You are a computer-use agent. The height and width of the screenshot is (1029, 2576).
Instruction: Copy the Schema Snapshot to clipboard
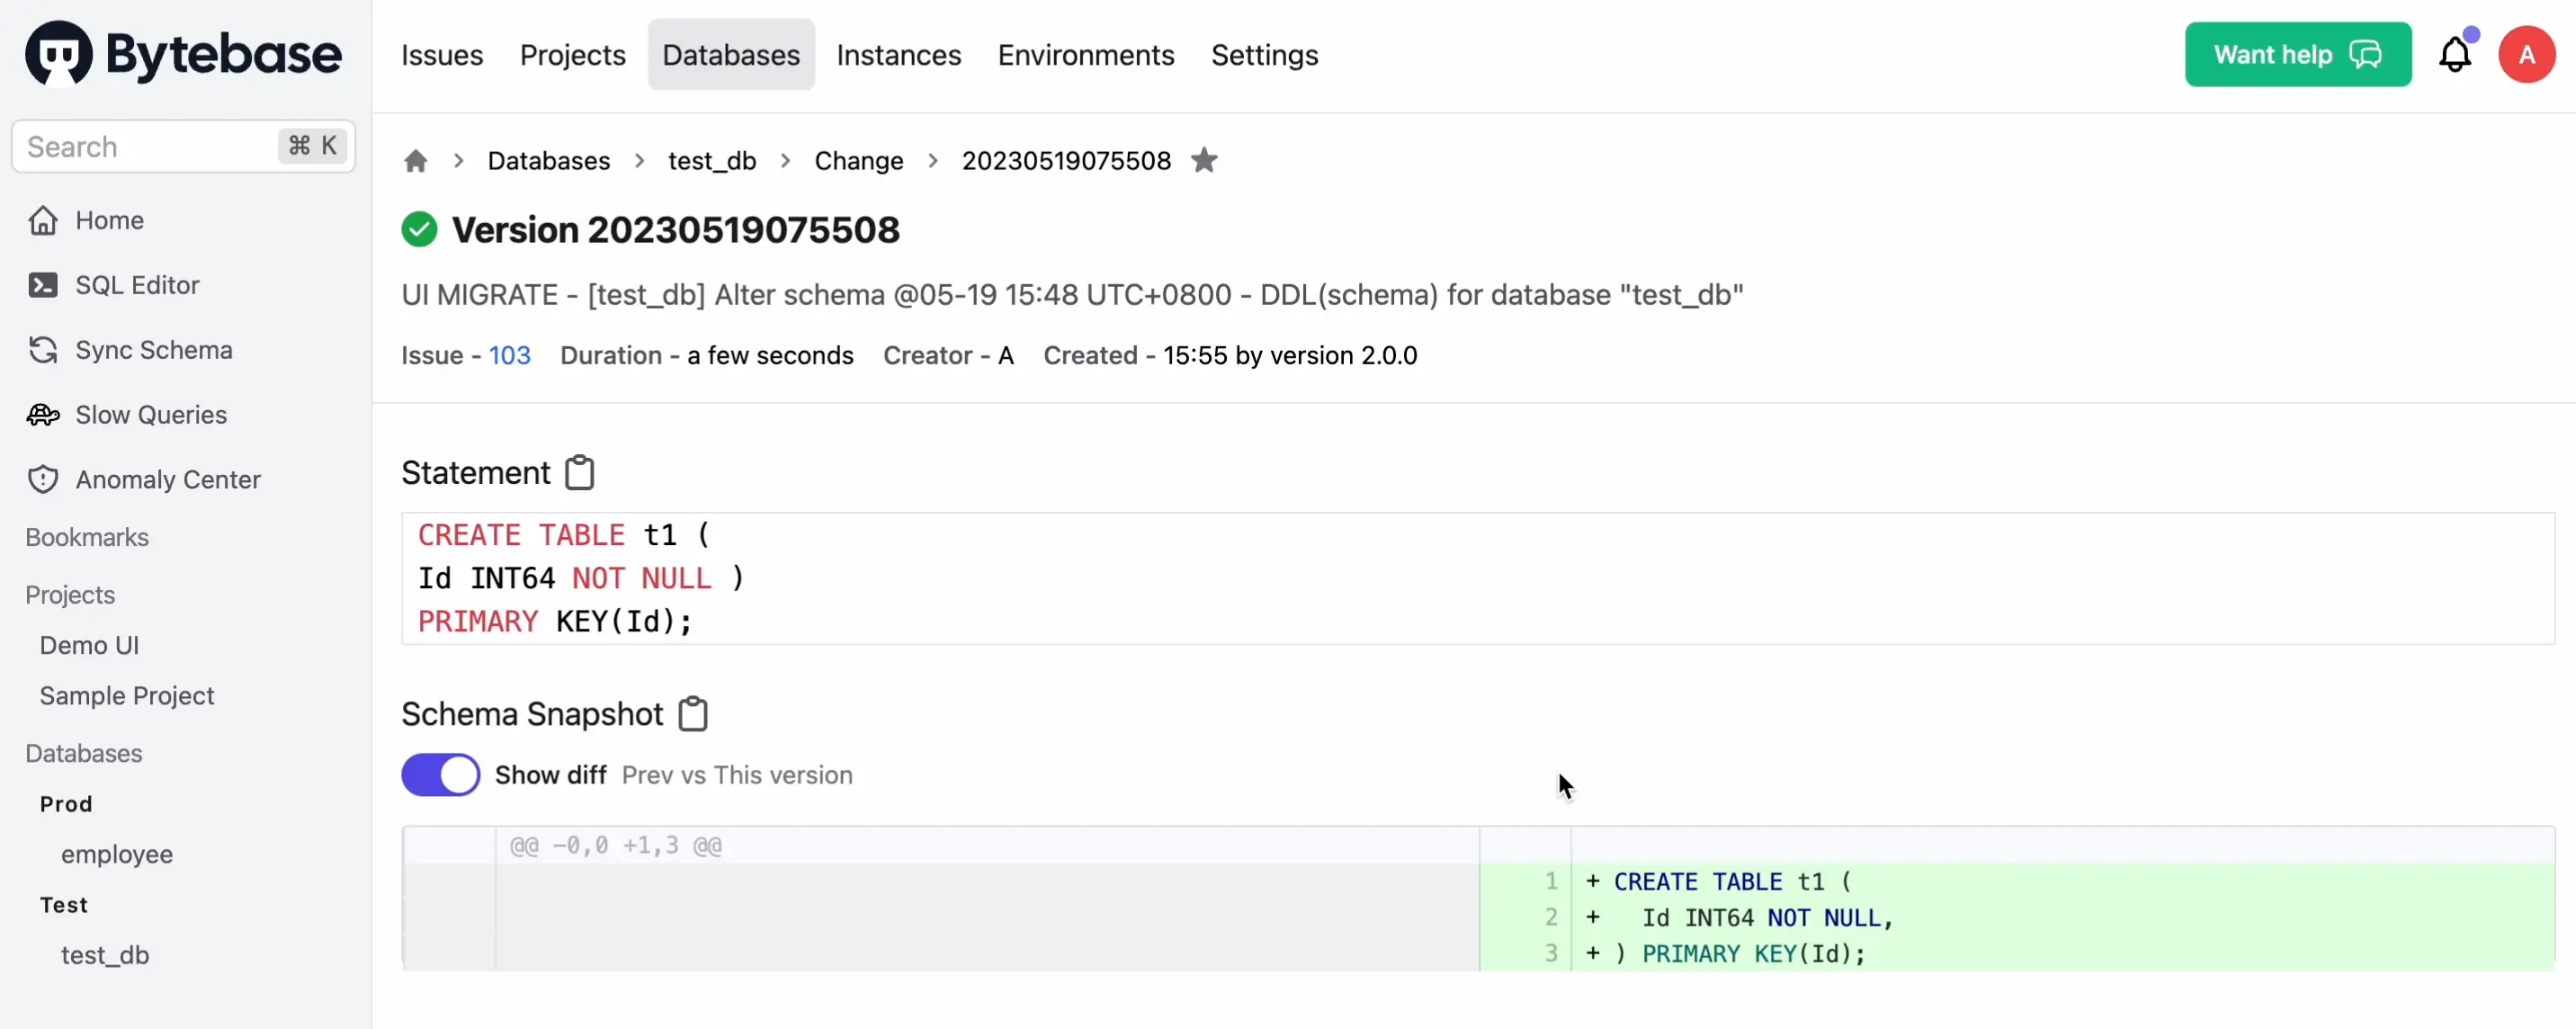693,714
